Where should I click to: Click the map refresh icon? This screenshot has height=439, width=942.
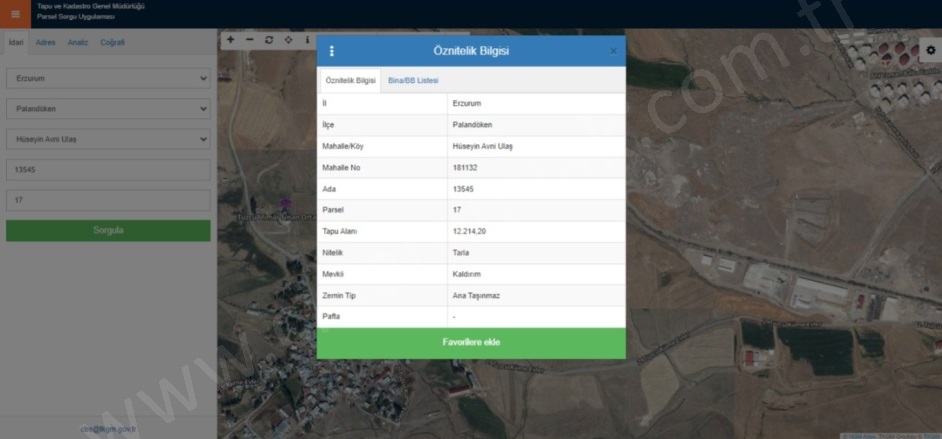point(268,40)
